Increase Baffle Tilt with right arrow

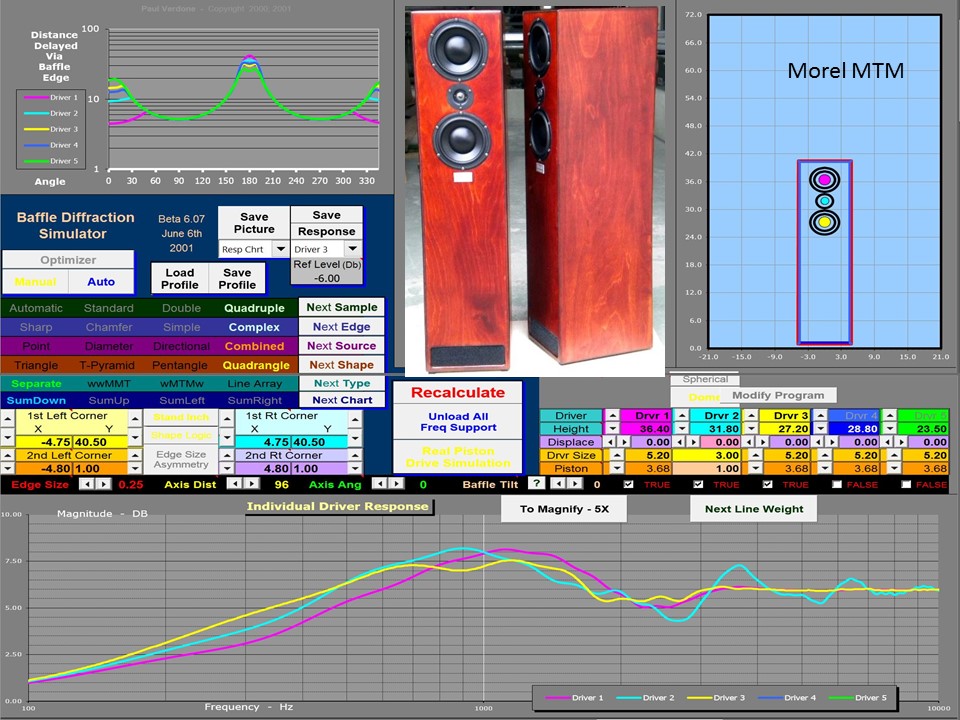575,484
